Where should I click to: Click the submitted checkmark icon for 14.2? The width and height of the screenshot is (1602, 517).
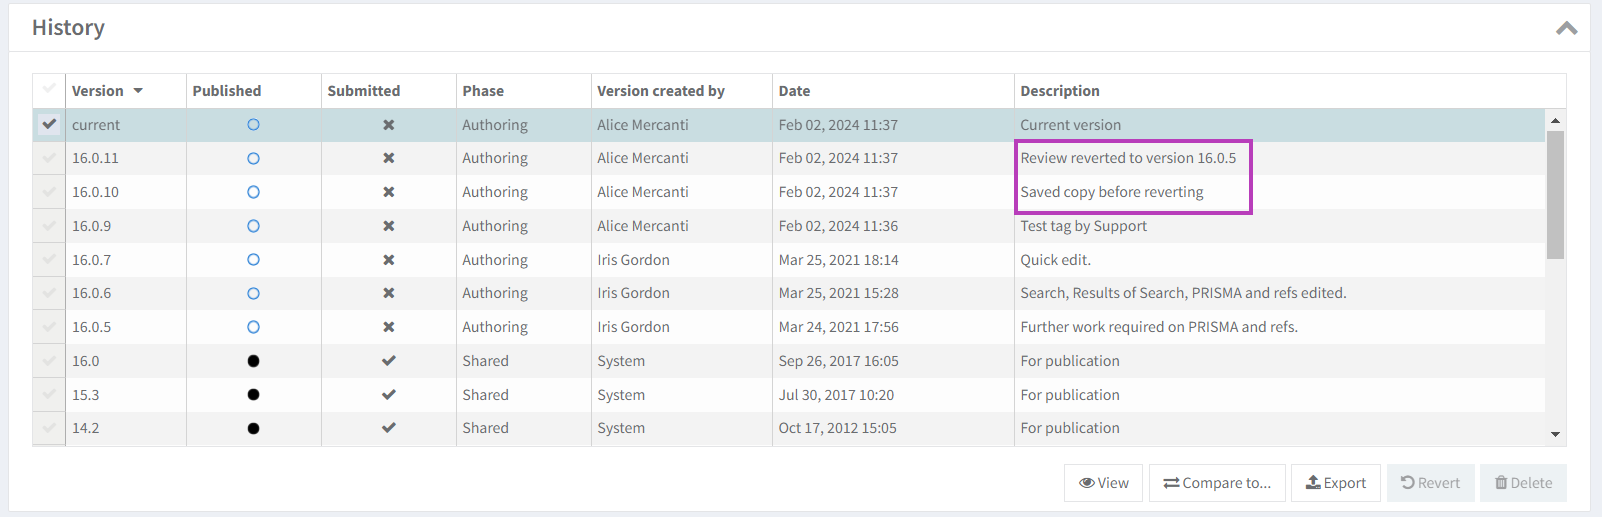point(388,428)
